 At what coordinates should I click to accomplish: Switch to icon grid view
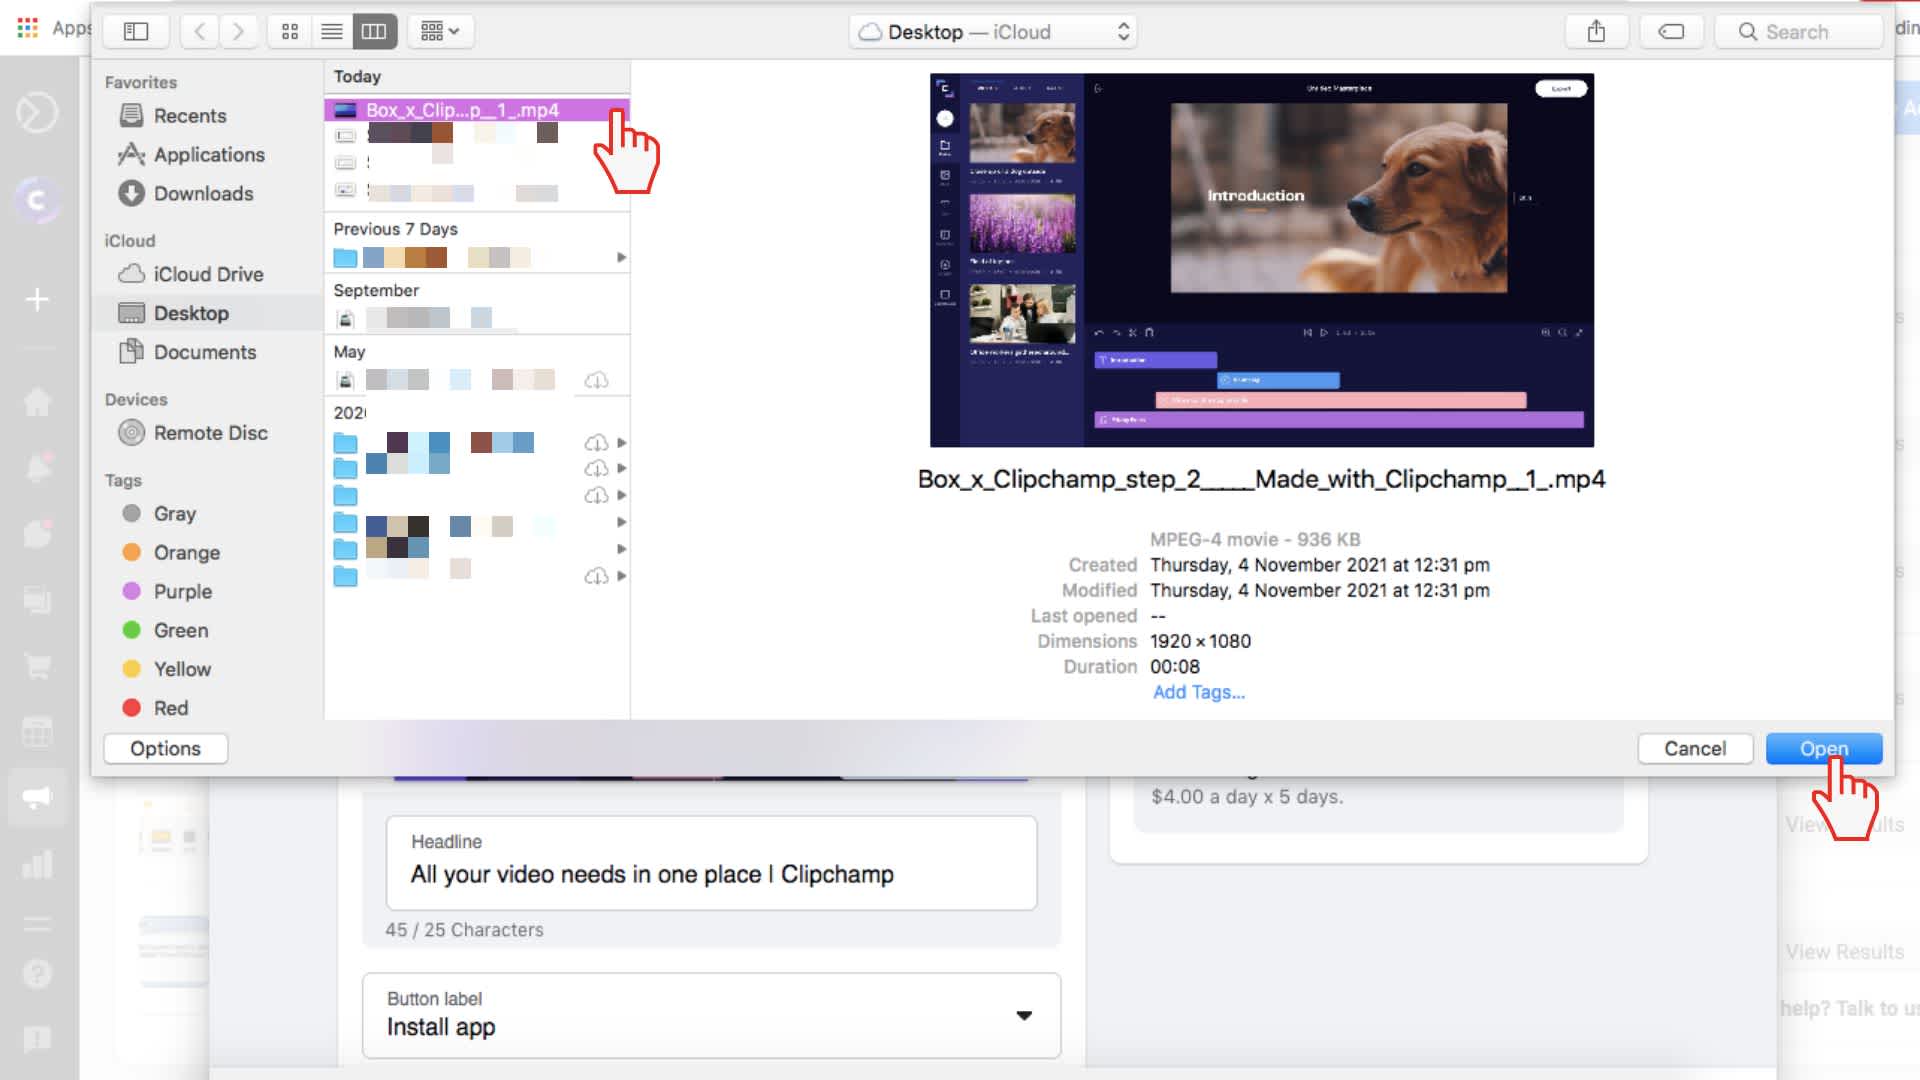point(290,32)
